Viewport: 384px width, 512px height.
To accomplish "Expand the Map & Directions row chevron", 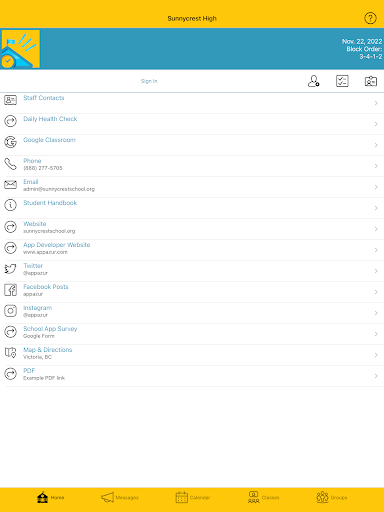I will tap(376, 355).
